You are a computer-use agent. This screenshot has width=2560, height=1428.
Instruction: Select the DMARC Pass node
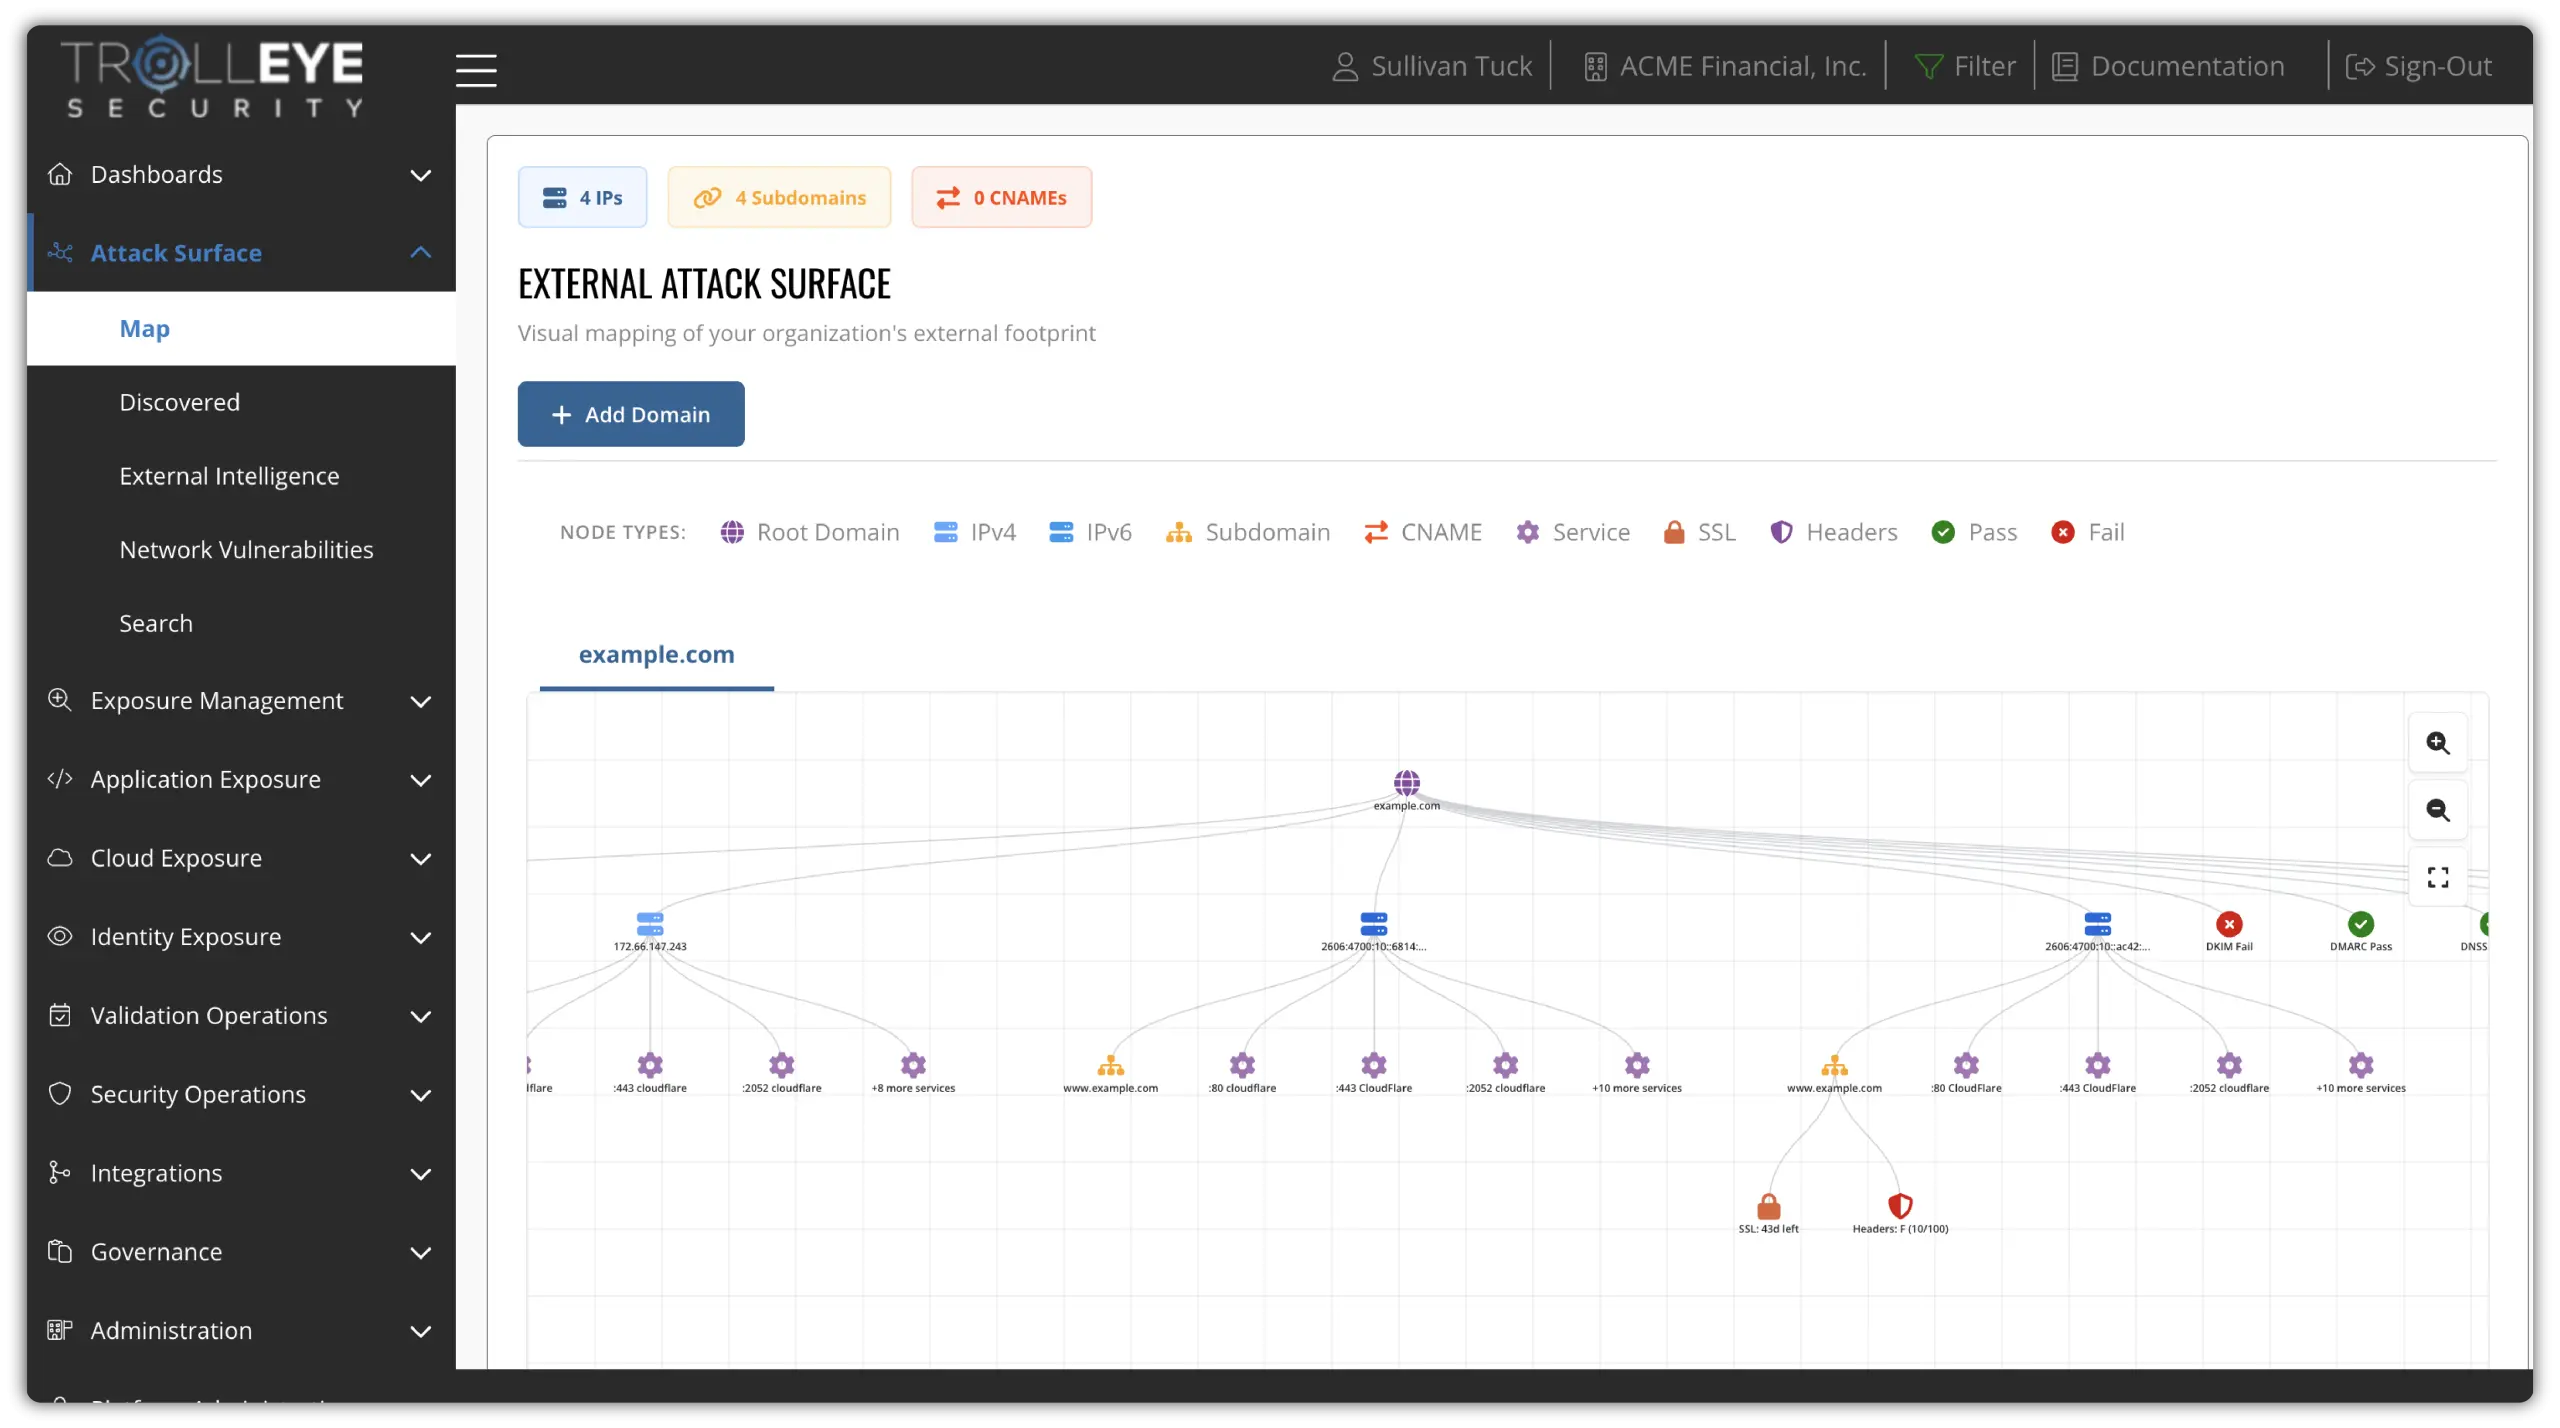(2360, 923)
